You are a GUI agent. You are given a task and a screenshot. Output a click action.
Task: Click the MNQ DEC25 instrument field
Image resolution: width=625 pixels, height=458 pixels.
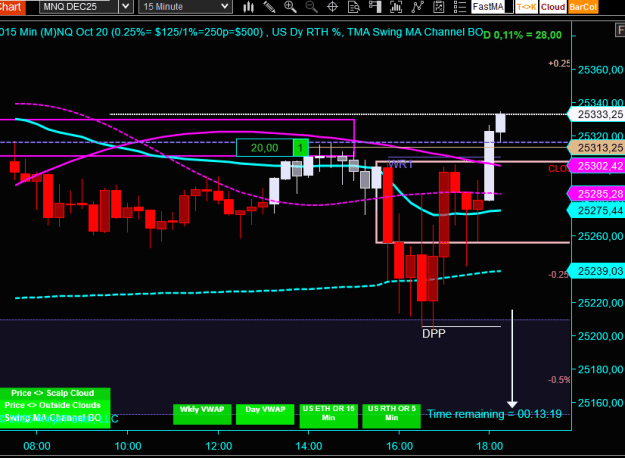(x=79, y=6)
